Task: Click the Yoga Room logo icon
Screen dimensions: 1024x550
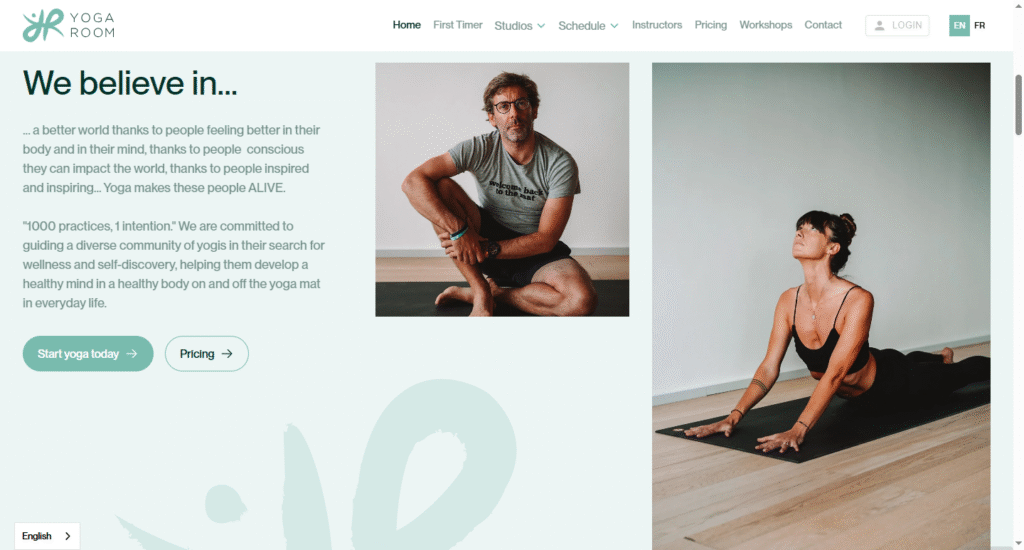Action: [x=43, y=25]
